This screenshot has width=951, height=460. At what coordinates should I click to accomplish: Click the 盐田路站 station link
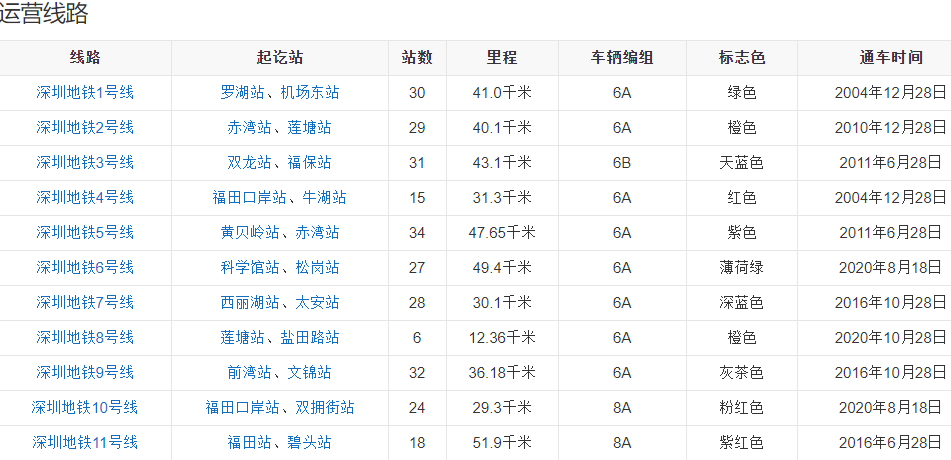(310, 337)
